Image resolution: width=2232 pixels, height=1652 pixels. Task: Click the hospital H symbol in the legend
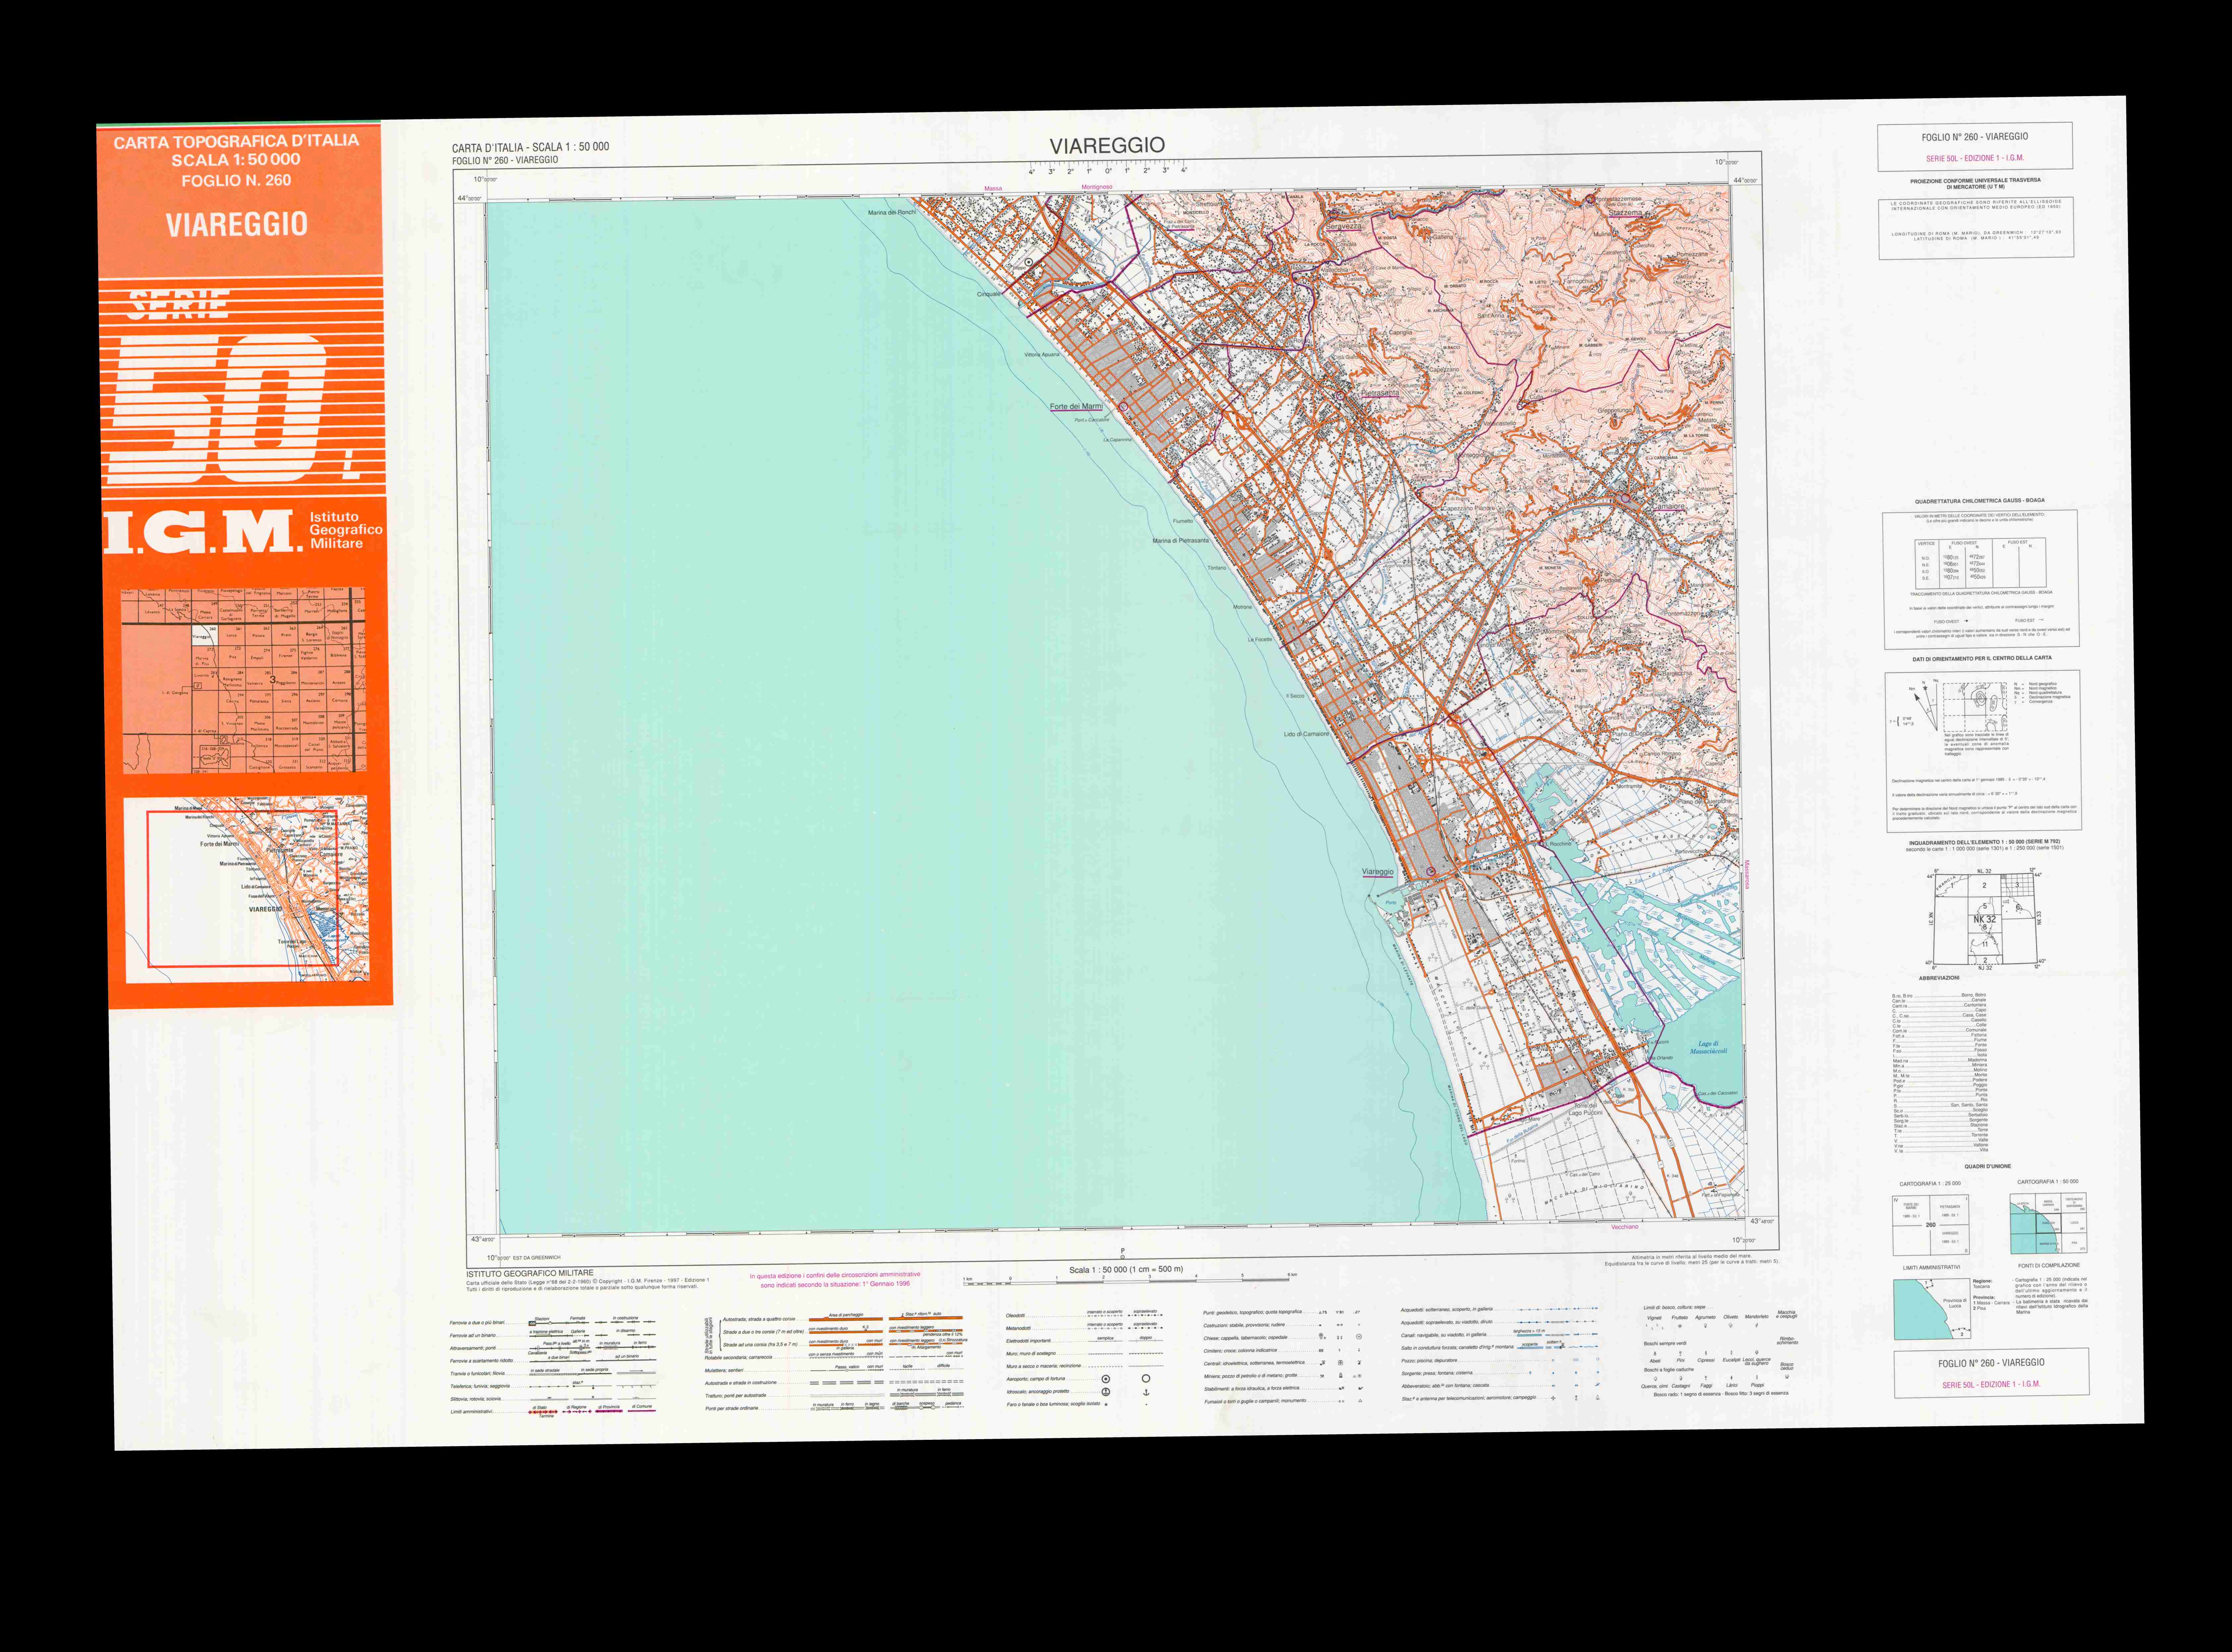[x=1359, y=1337]
